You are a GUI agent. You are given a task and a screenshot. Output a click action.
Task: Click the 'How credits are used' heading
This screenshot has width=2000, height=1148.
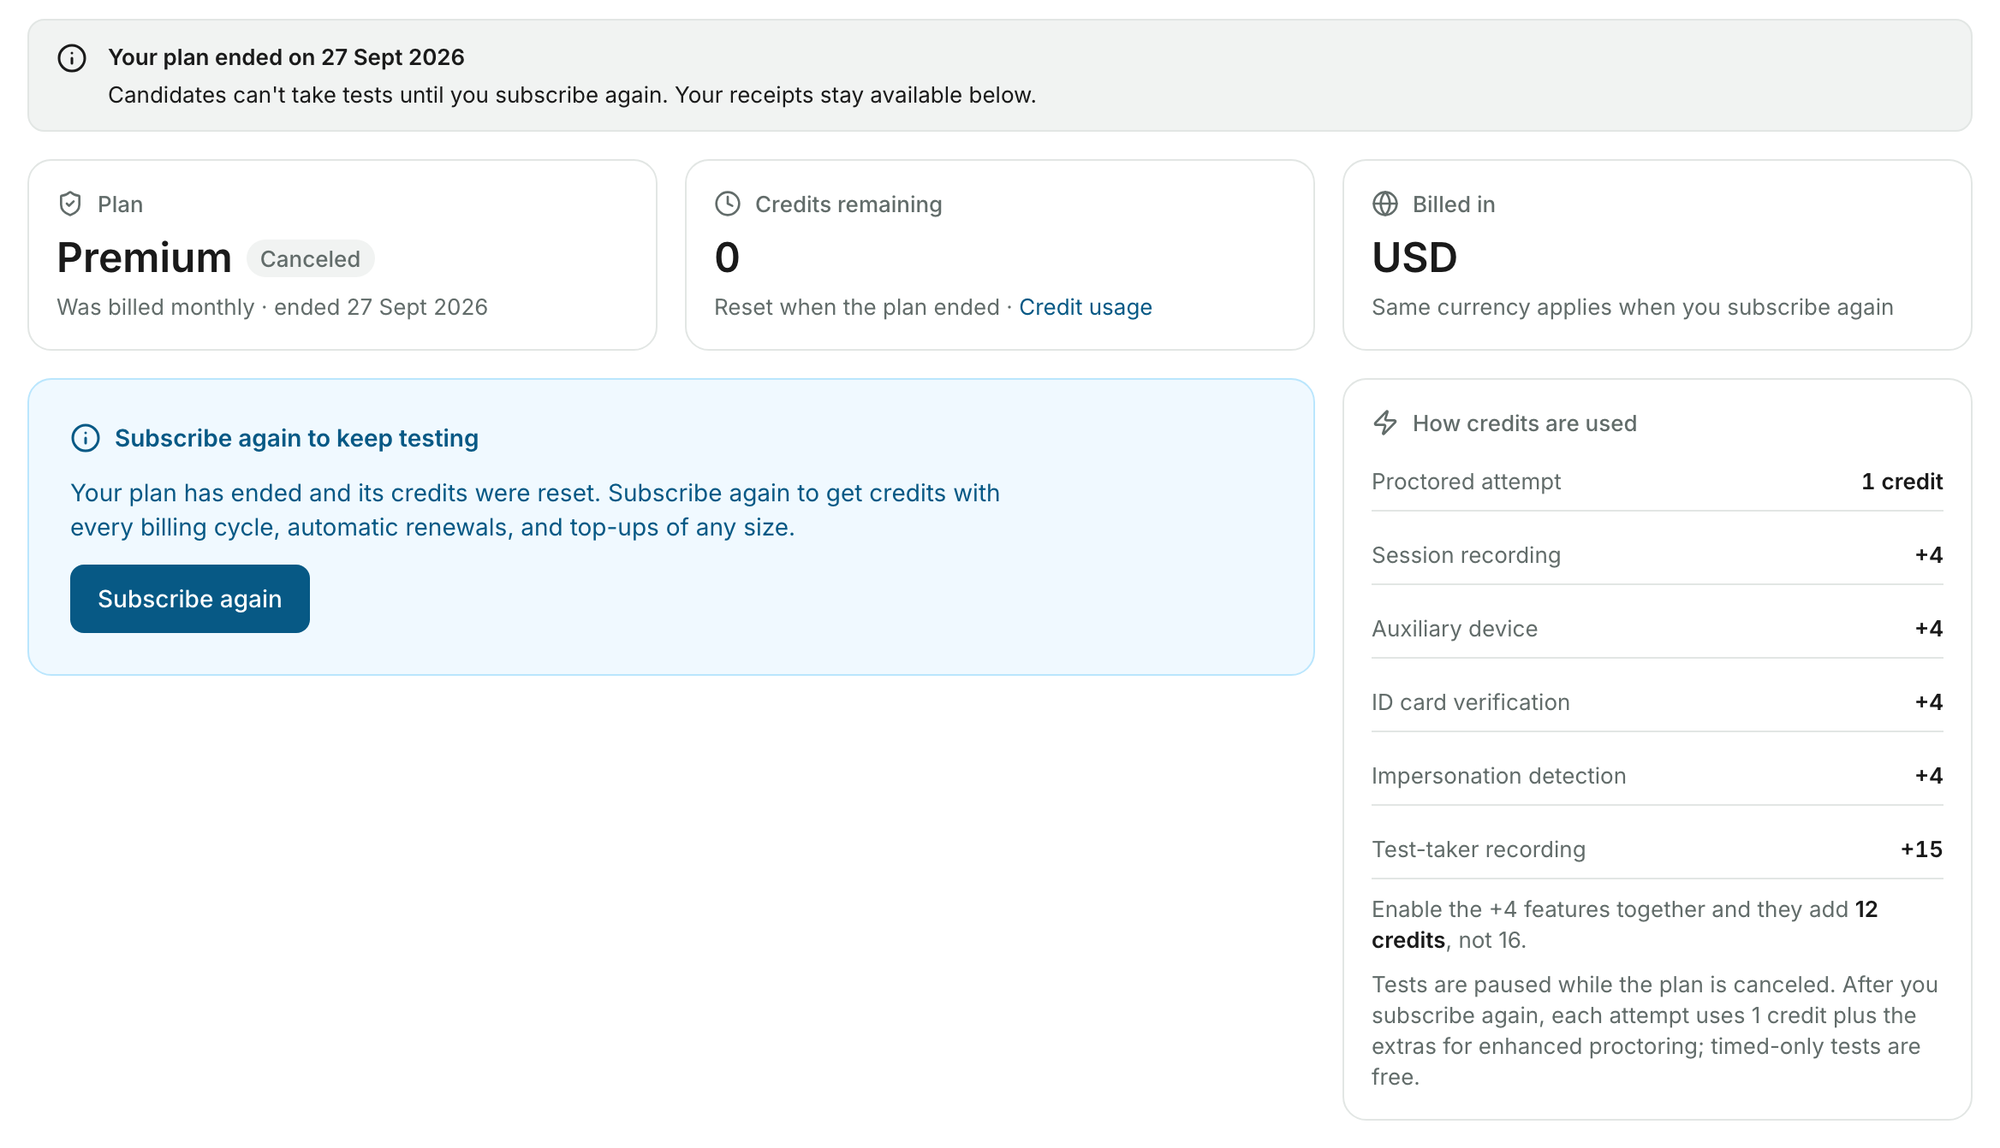pos(1524,423)
